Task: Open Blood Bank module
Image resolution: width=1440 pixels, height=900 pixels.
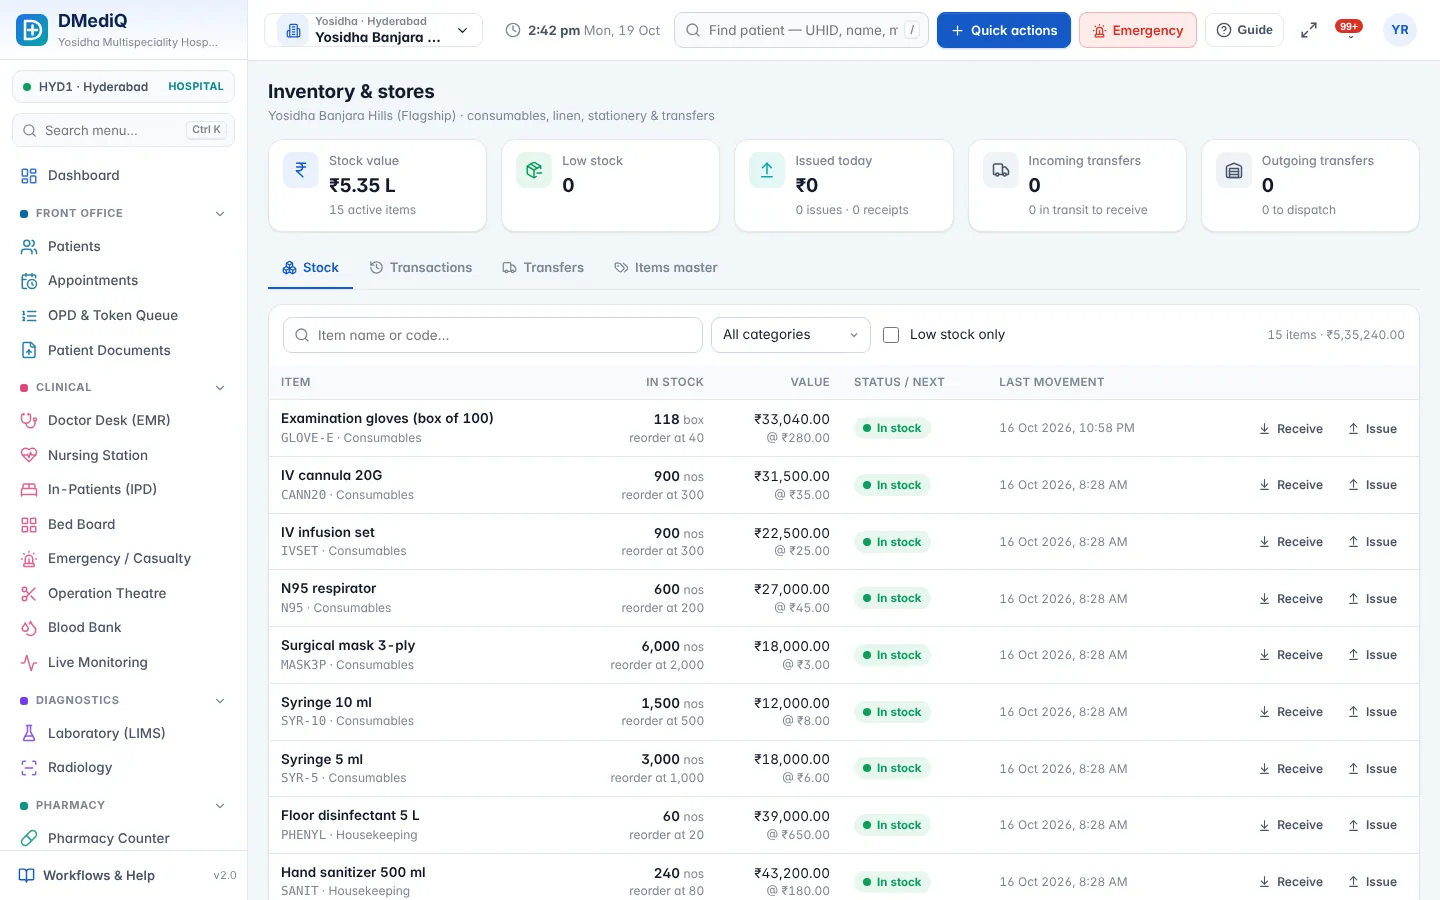Action: [x=124, y=627]
